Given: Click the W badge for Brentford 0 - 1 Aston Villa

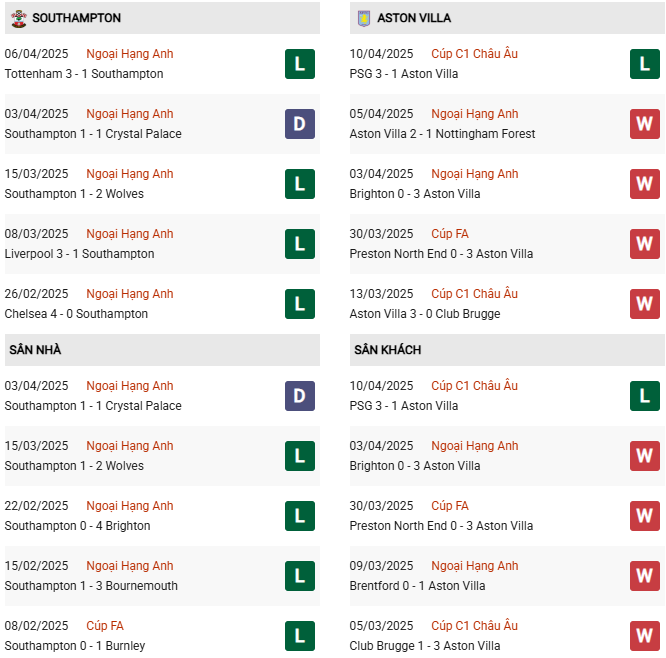Looking at the screenshot, I should pos(645,576).
